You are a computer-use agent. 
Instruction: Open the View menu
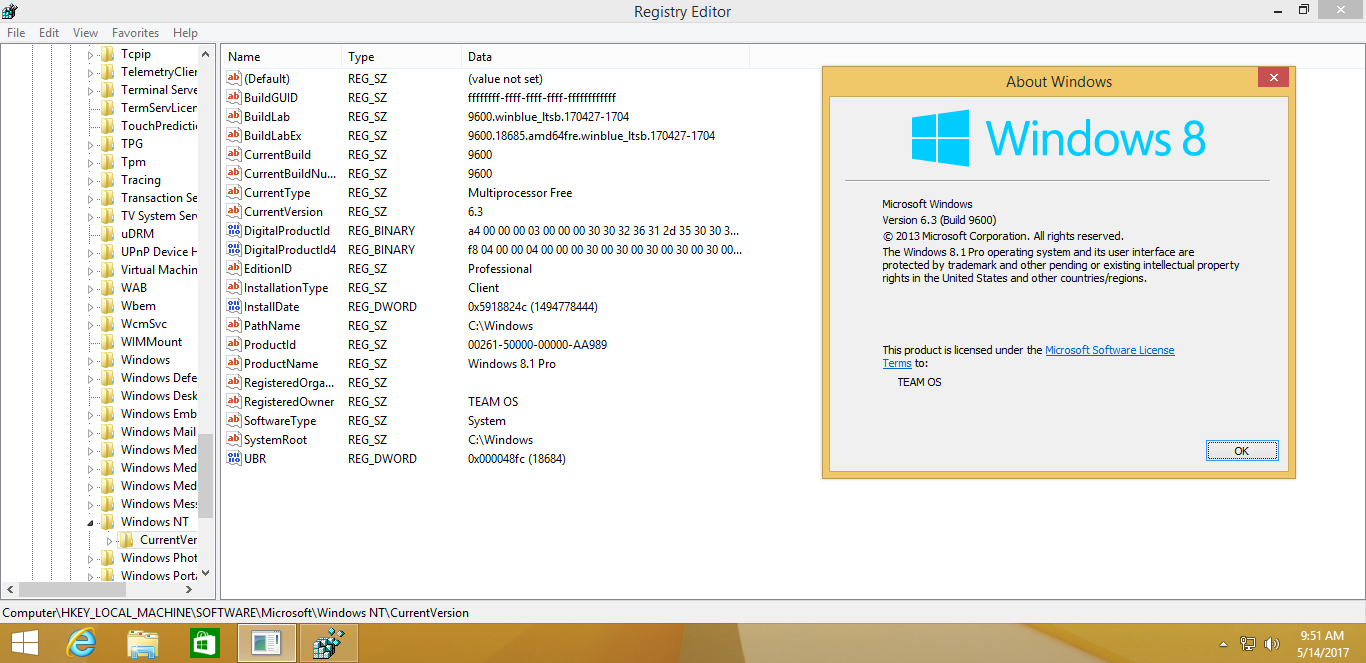pos(86,33)
